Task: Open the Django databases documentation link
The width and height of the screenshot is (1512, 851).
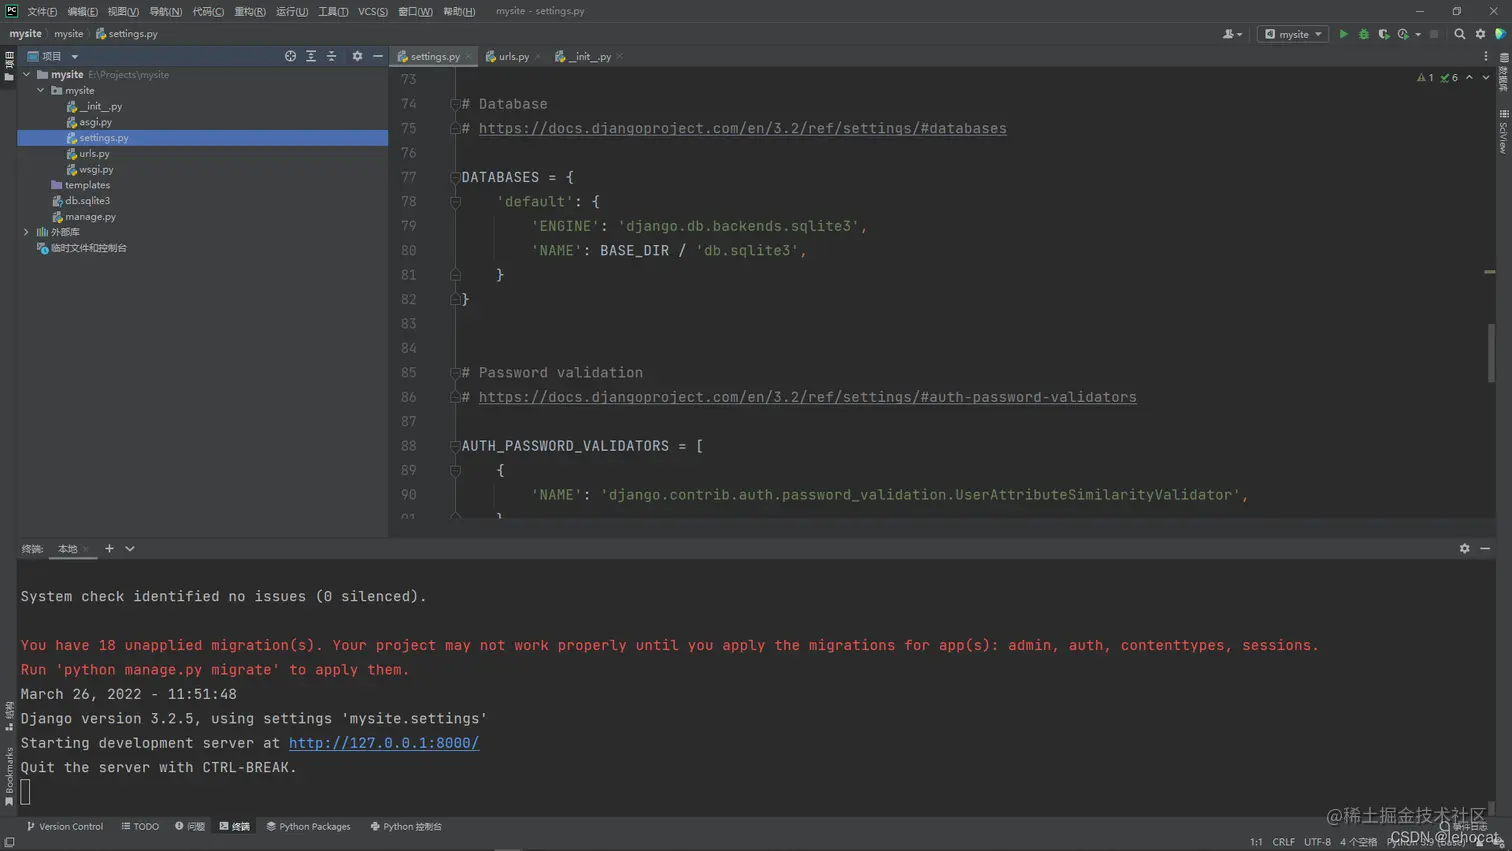Action: coord(742,129)
